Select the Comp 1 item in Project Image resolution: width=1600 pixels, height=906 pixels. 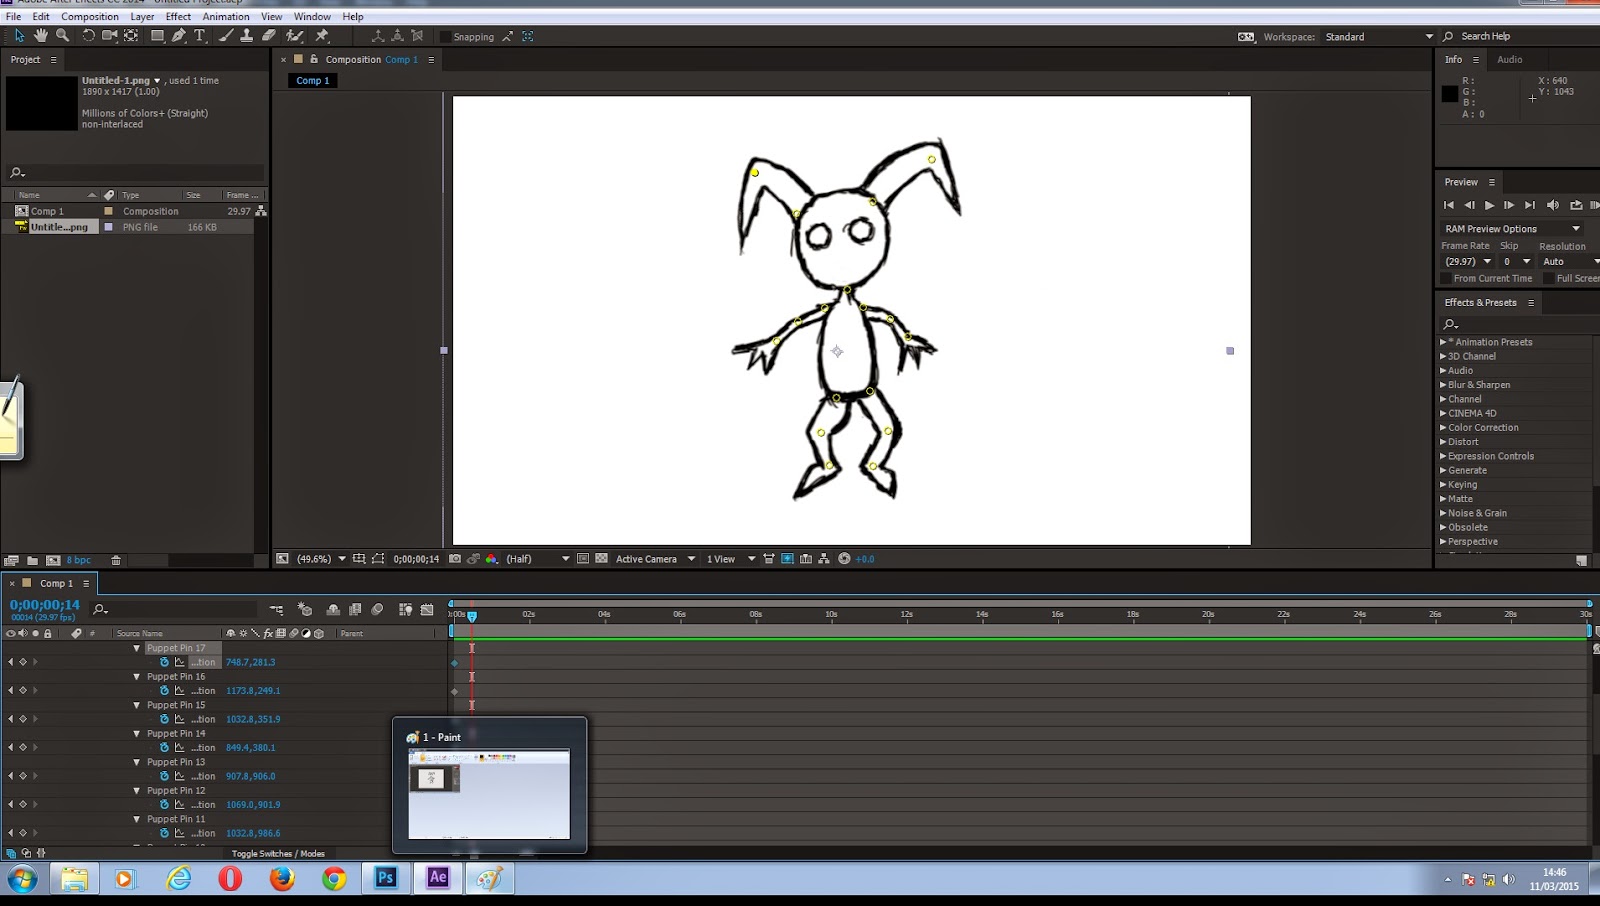(x=47, y=211)
